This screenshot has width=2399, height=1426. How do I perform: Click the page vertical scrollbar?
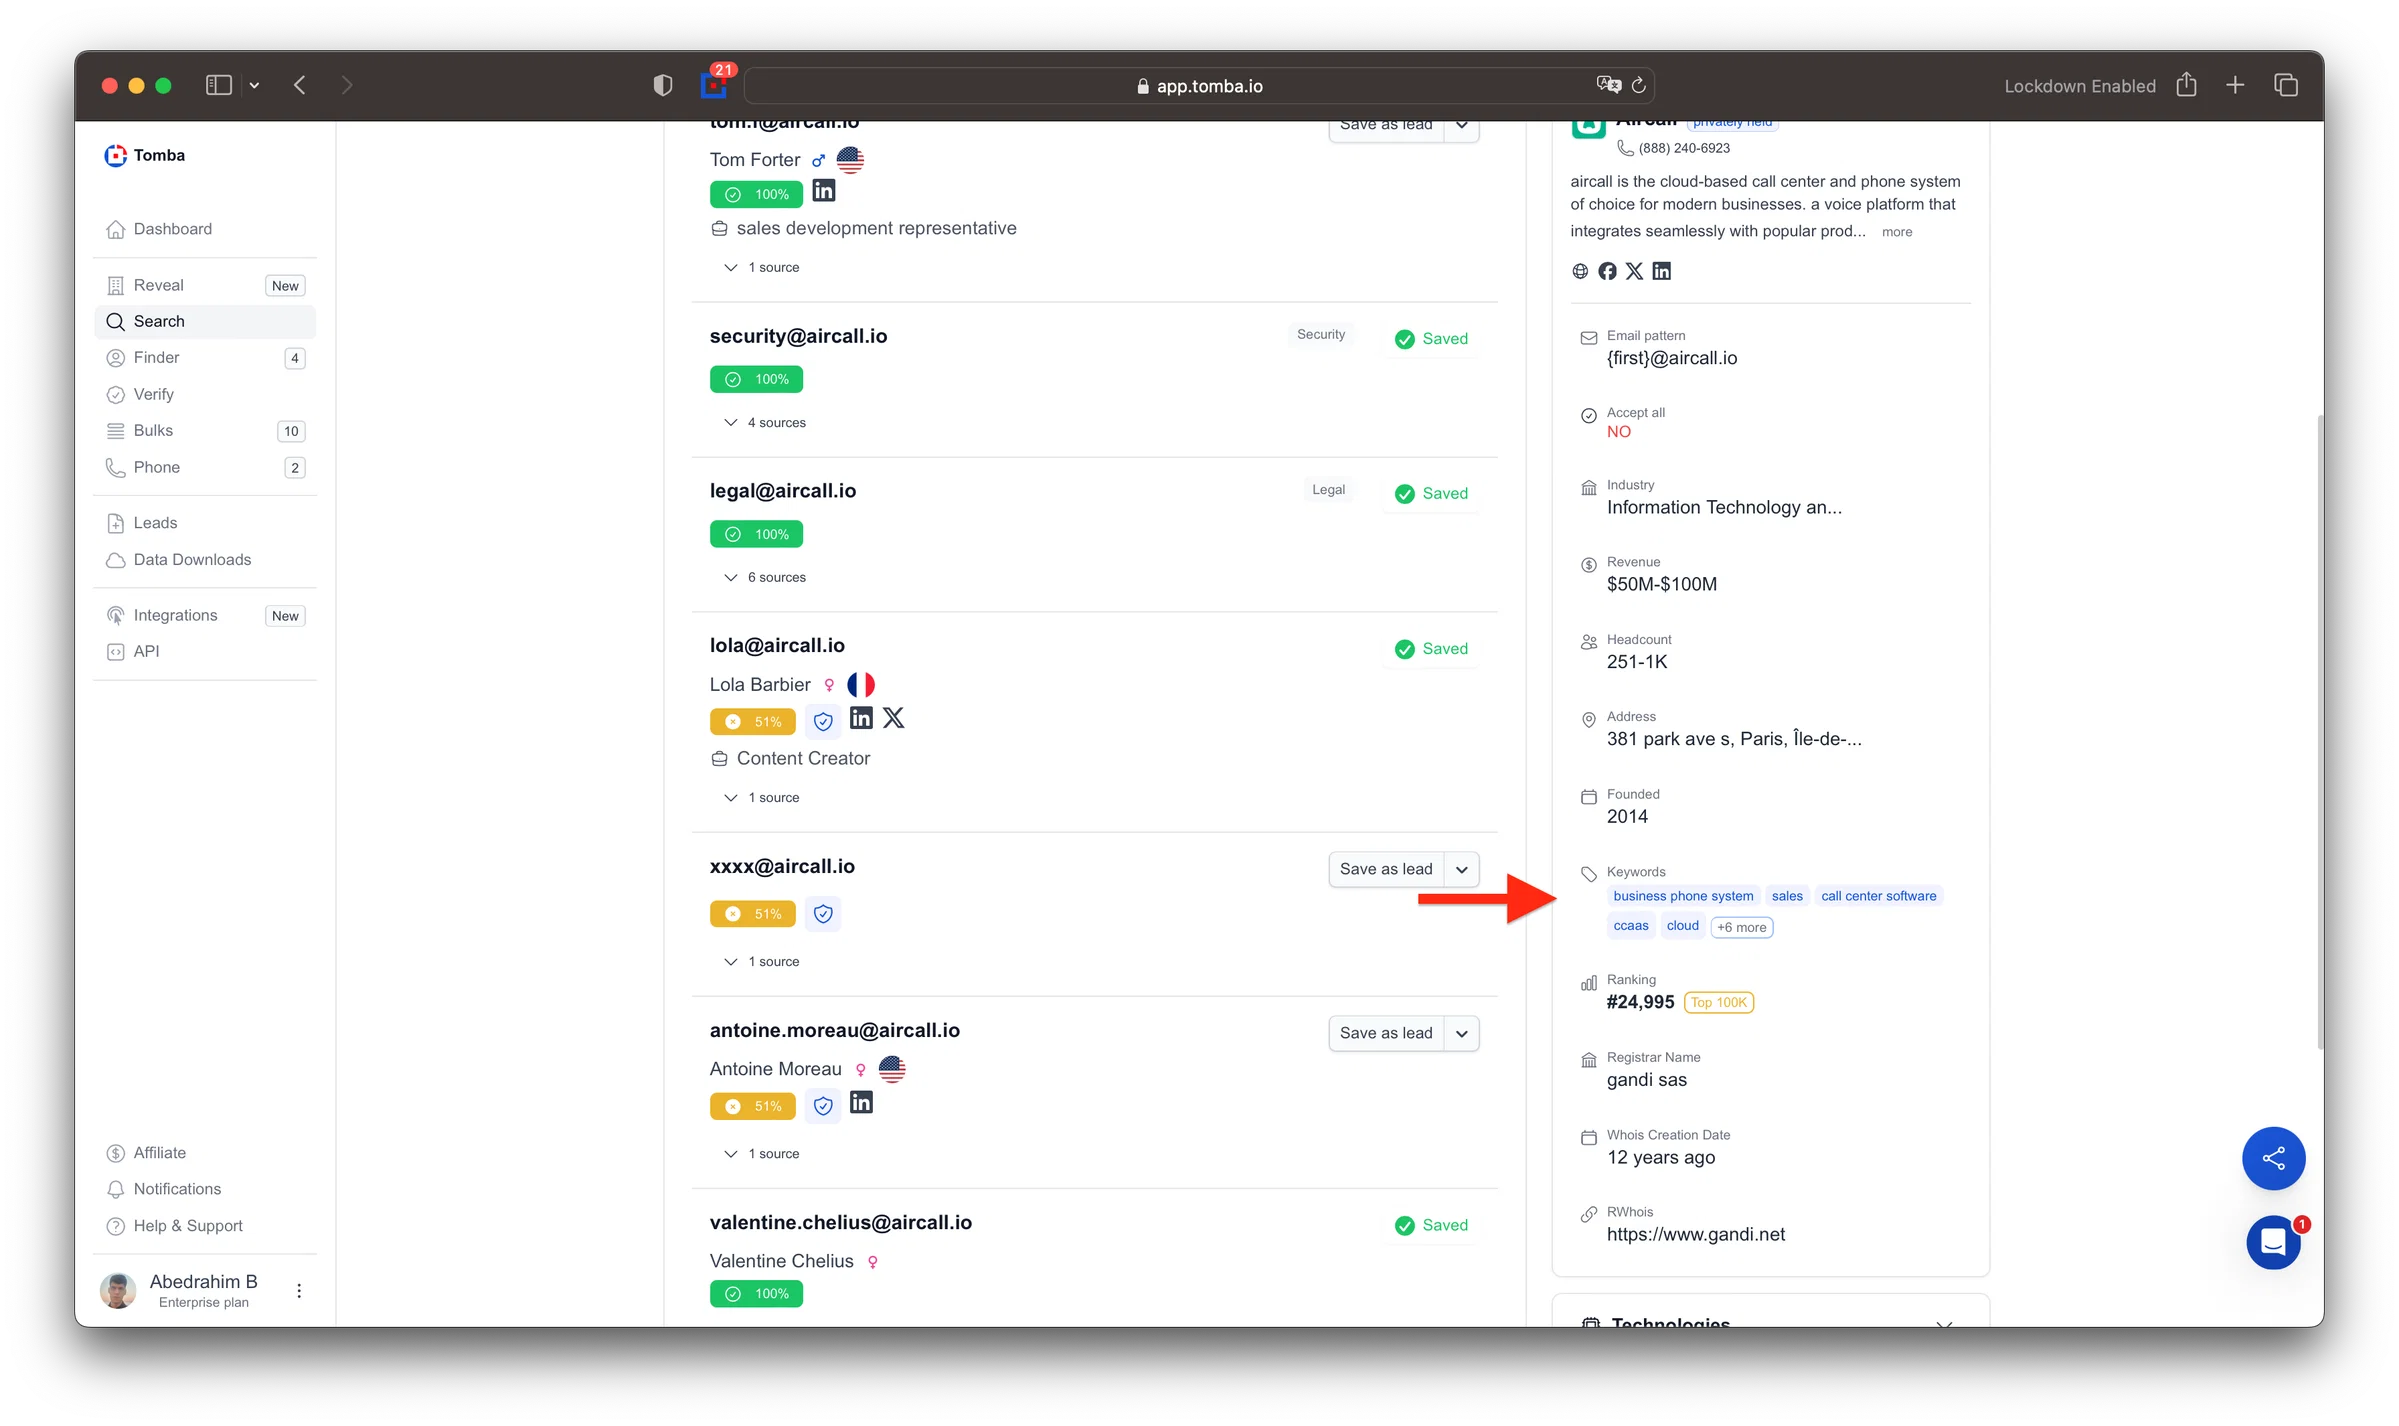tap(2320, 732)
